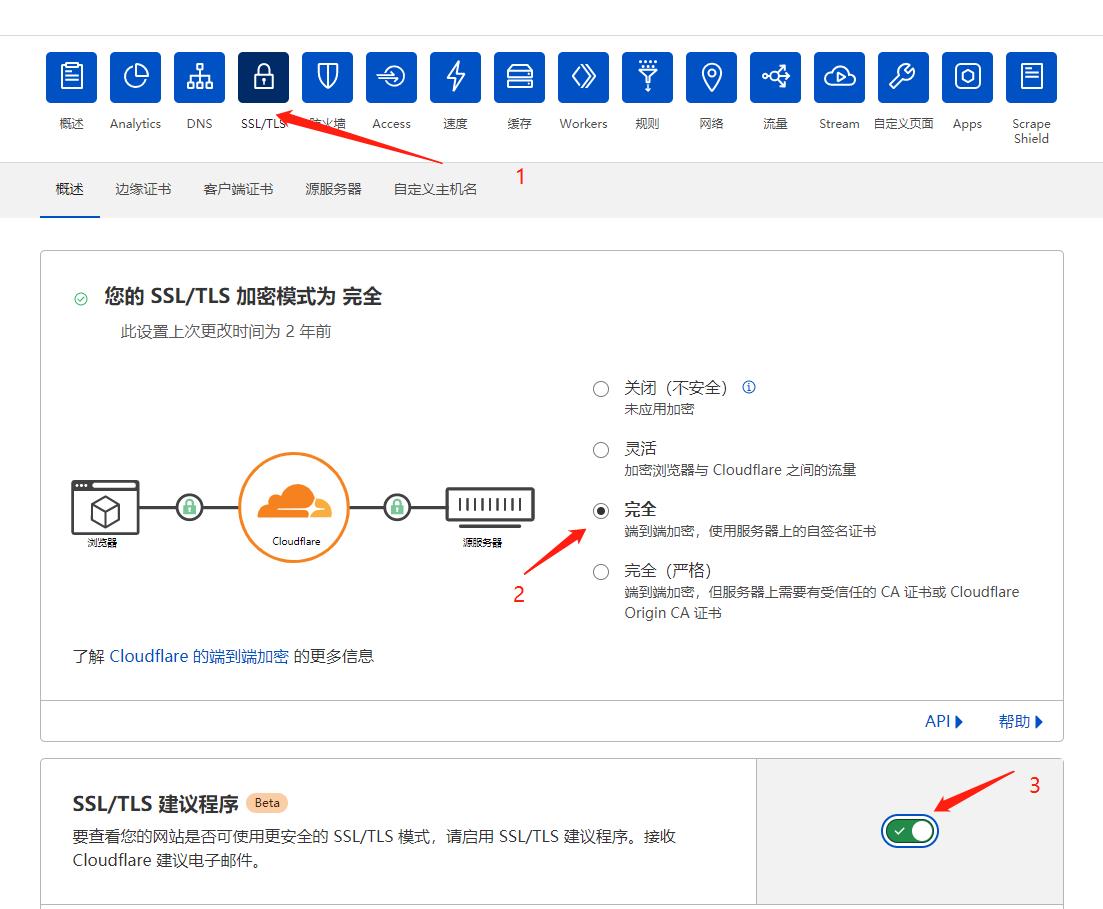Open the 防火墙 shield icon

(327, 77)
